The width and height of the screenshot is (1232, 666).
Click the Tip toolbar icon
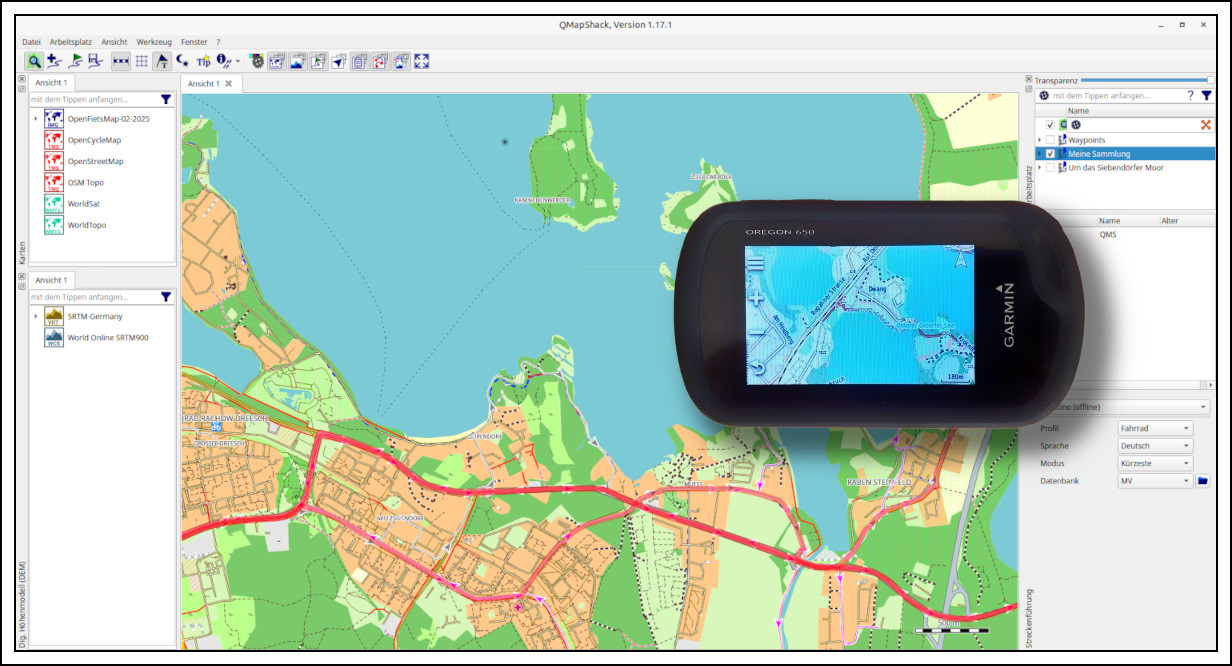coord(203,61)
